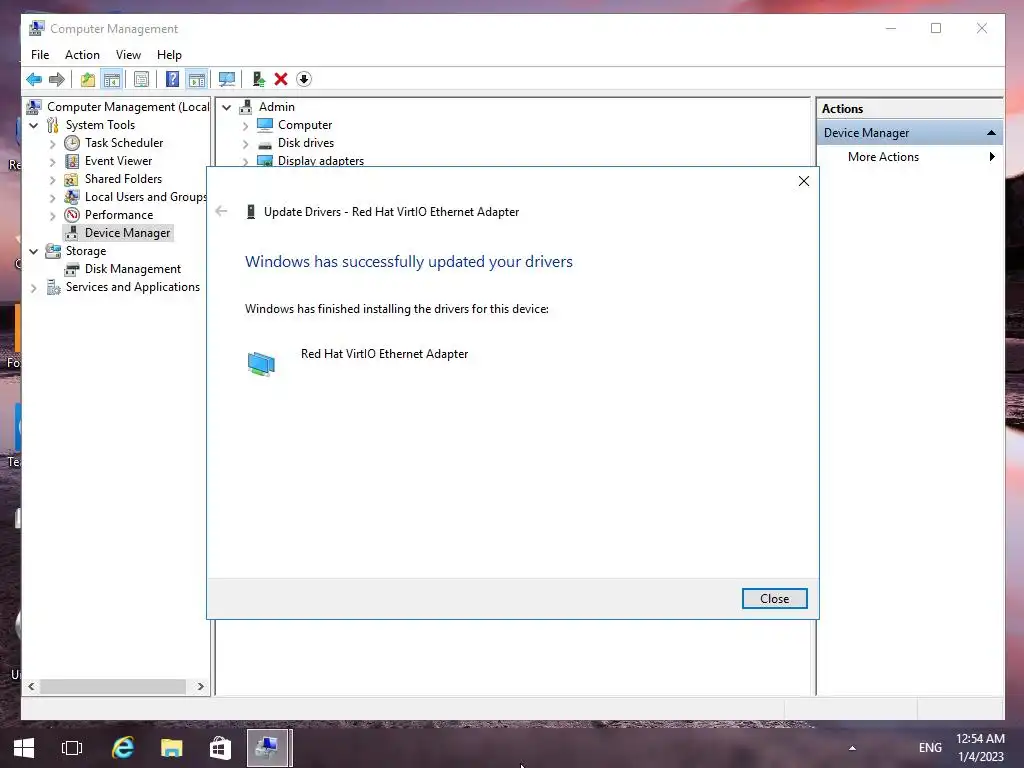Expand the Event Viewer node
1024x768 pixels.
coord(52,161)
